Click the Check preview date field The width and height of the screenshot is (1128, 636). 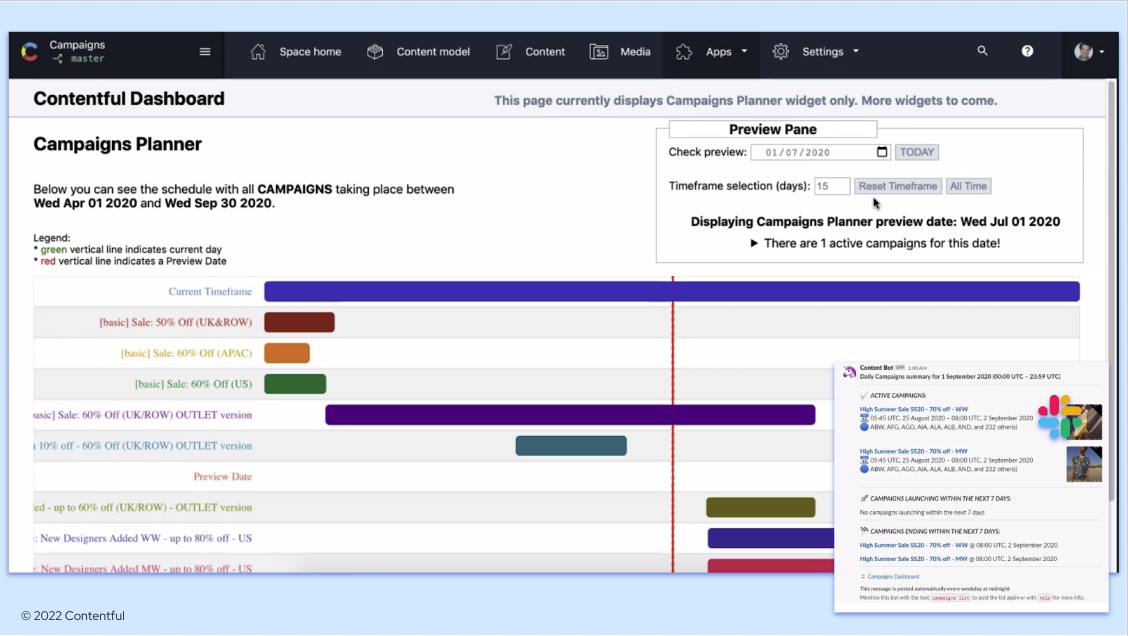pos(820,152)
